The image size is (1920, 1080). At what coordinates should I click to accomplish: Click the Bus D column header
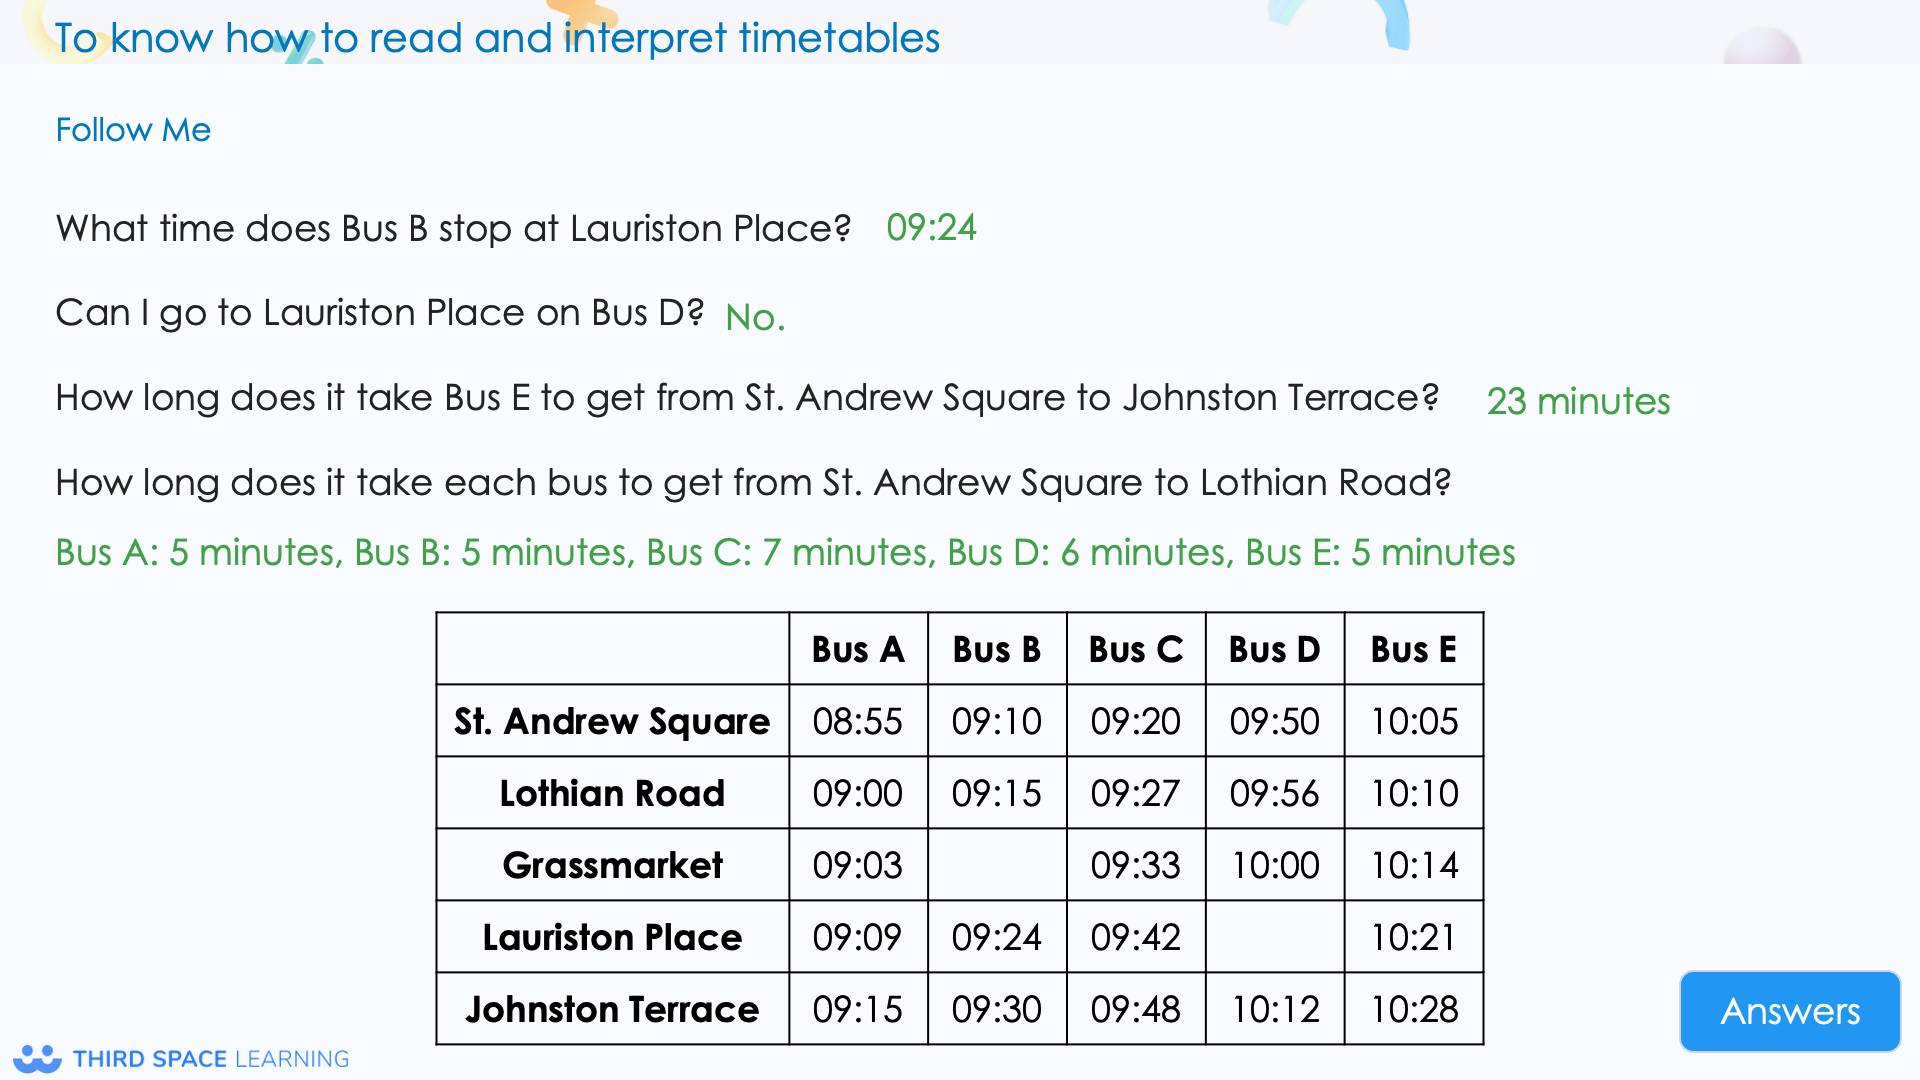1275,650
